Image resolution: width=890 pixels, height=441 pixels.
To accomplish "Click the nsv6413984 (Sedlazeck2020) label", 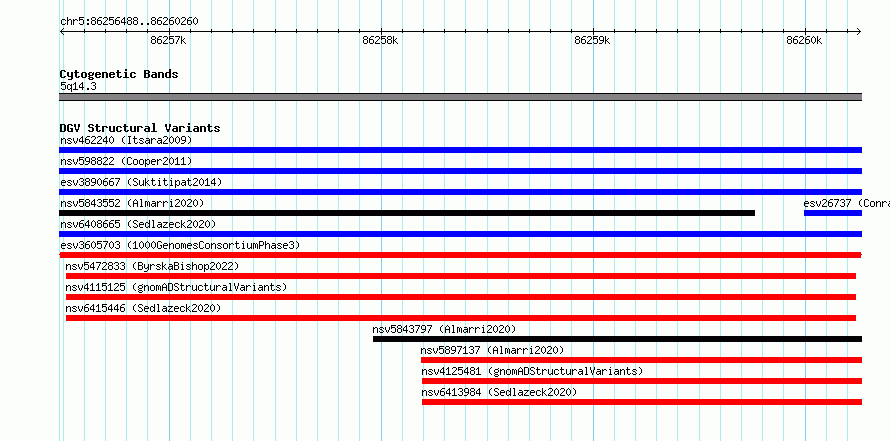I will pos(499,392).
